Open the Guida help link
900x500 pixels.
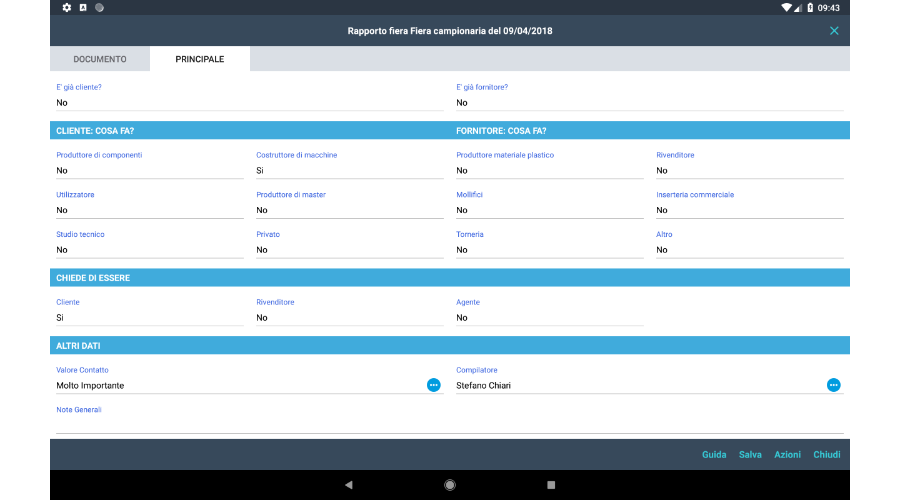click(714, 455)
